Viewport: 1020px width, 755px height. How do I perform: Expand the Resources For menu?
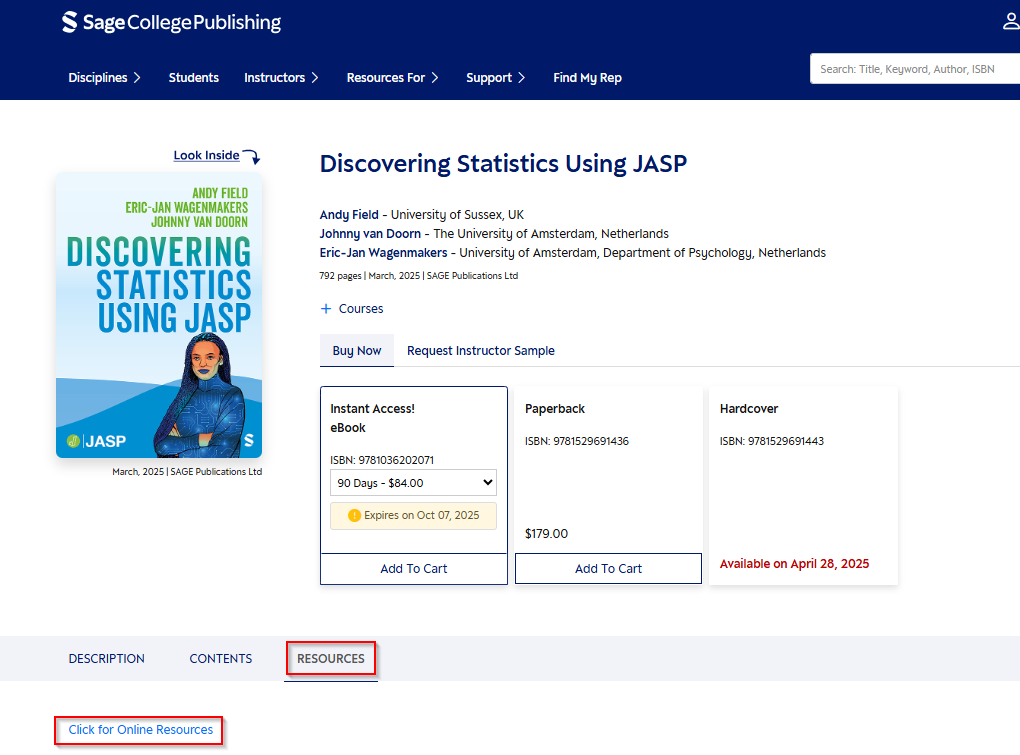[x=393, y=78]
